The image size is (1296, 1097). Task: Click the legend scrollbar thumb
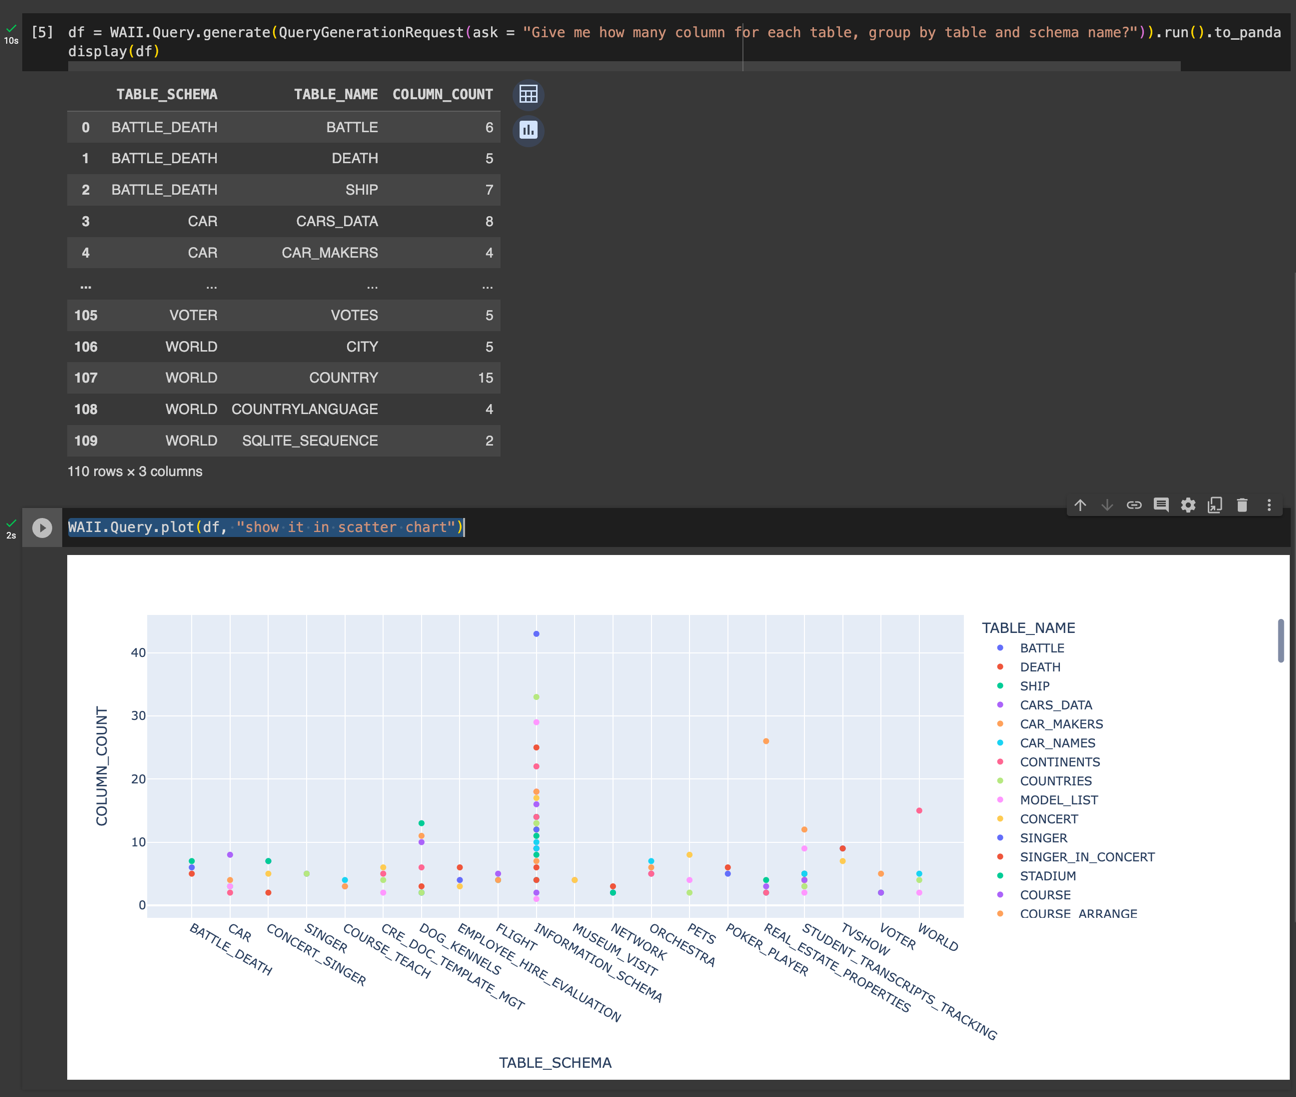1280,640
